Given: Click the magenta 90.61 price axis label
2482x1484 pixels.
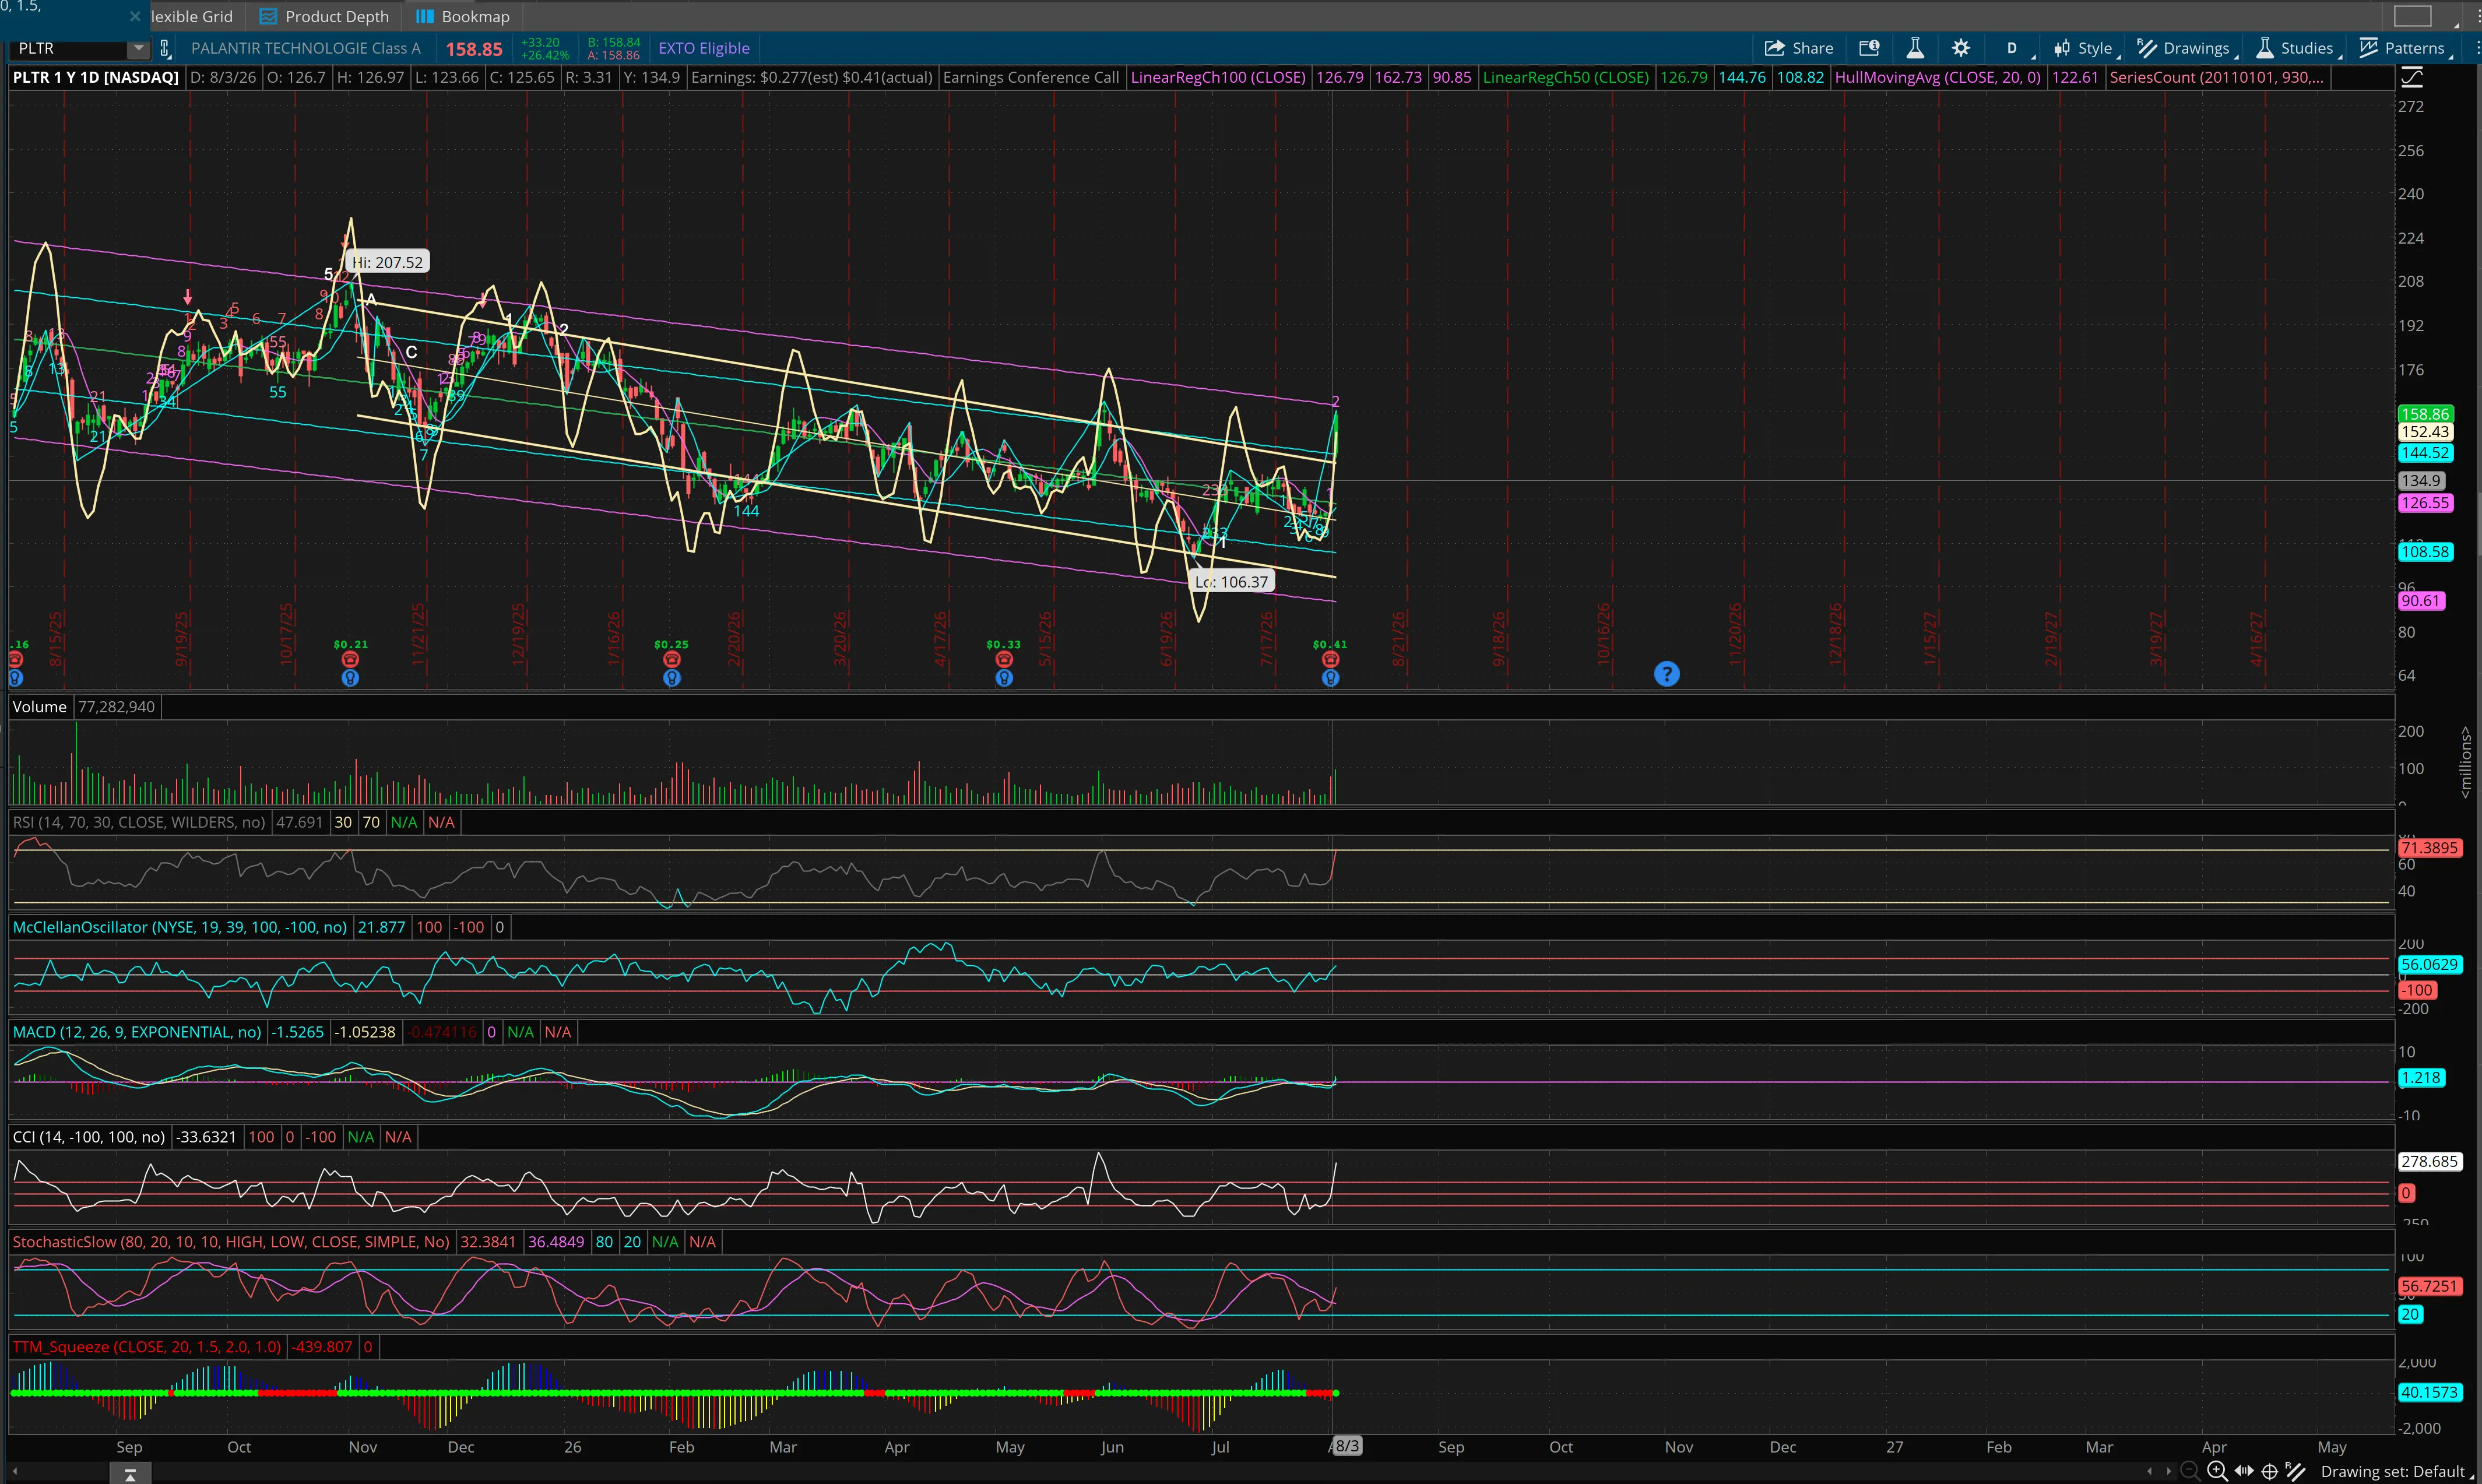Looking at the screenshot, I should [2421, 601].
